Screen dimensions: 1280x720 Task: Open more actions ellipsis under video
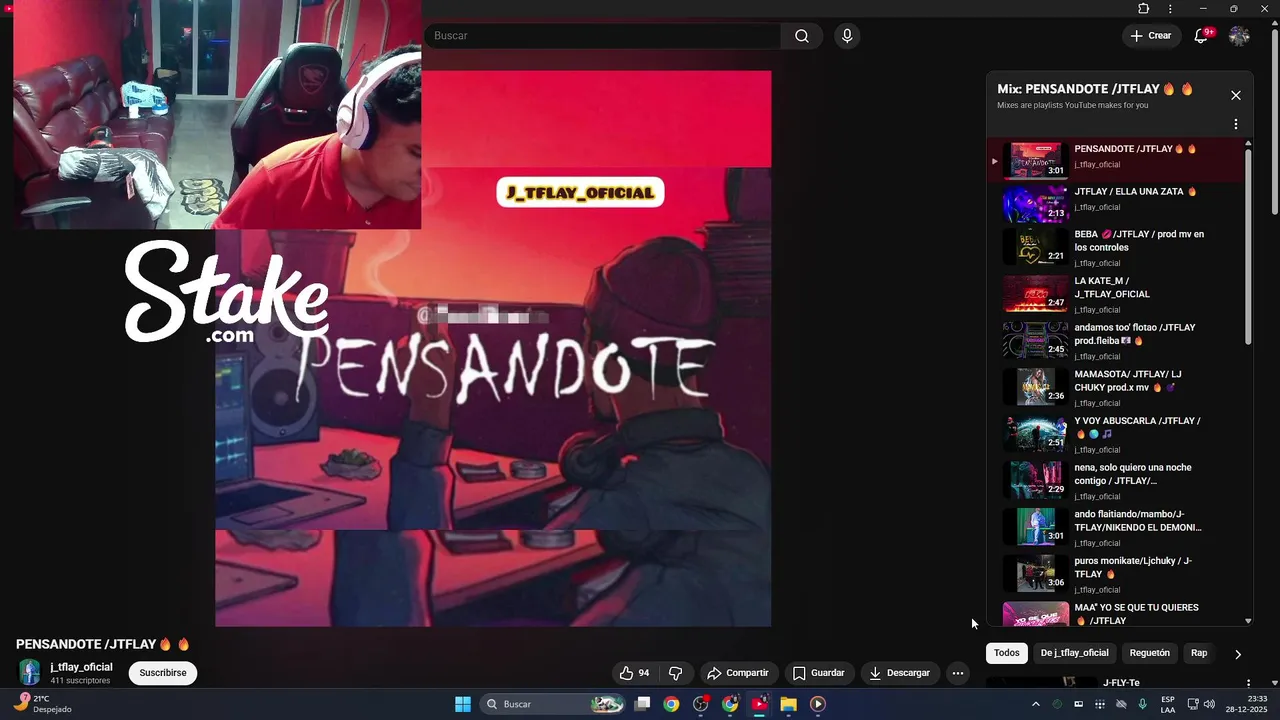(x=957, y=673)
